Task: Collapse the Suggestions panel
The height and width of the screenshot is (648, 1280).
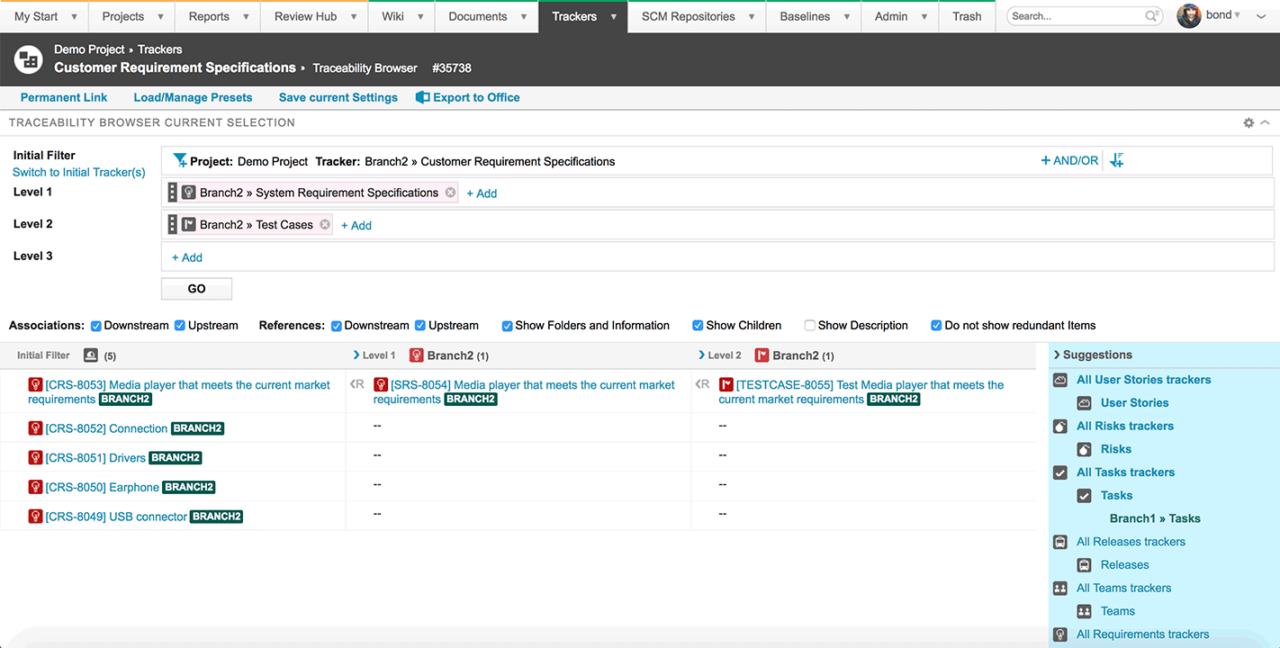Action: click(x=1054, y=355)
